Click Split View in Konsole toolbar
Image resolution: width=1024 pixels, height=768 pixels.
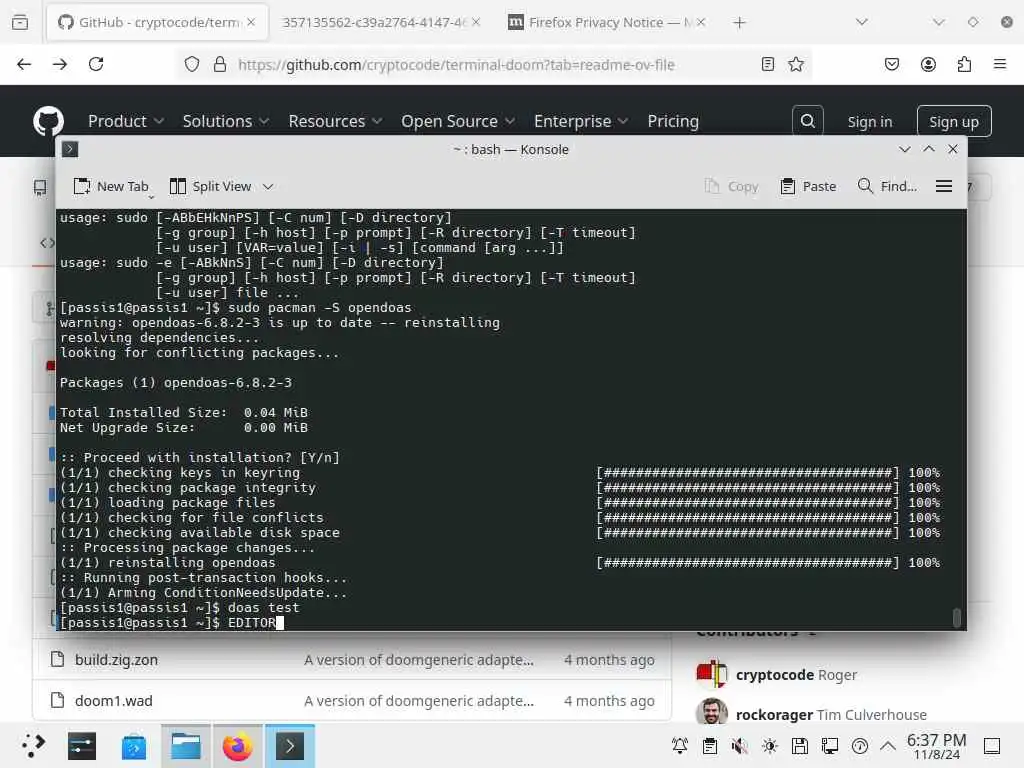[210, 187]
